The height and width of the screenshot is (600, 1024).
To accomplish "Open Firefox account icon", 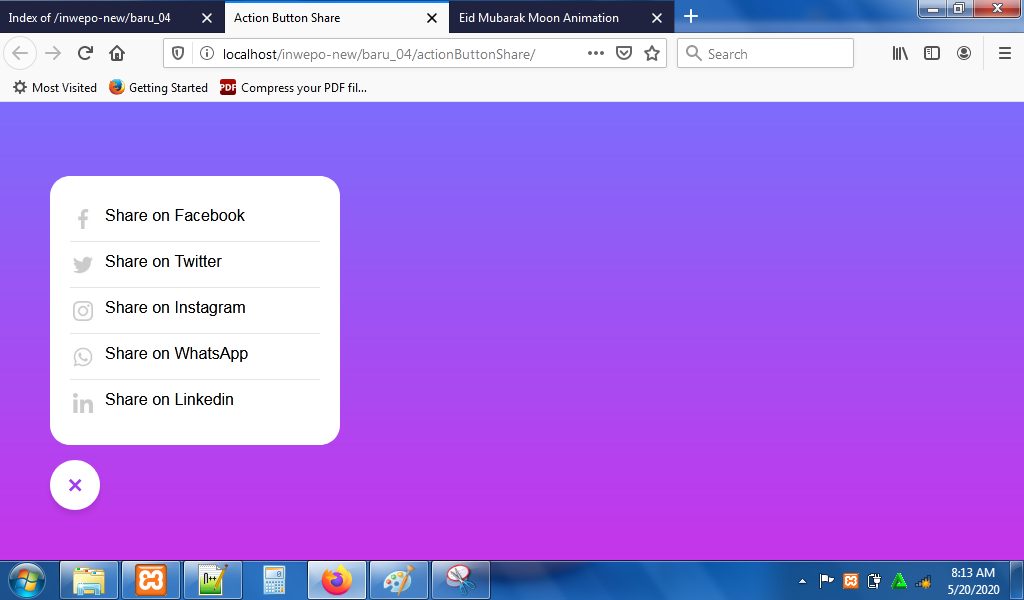I will 964,54.
